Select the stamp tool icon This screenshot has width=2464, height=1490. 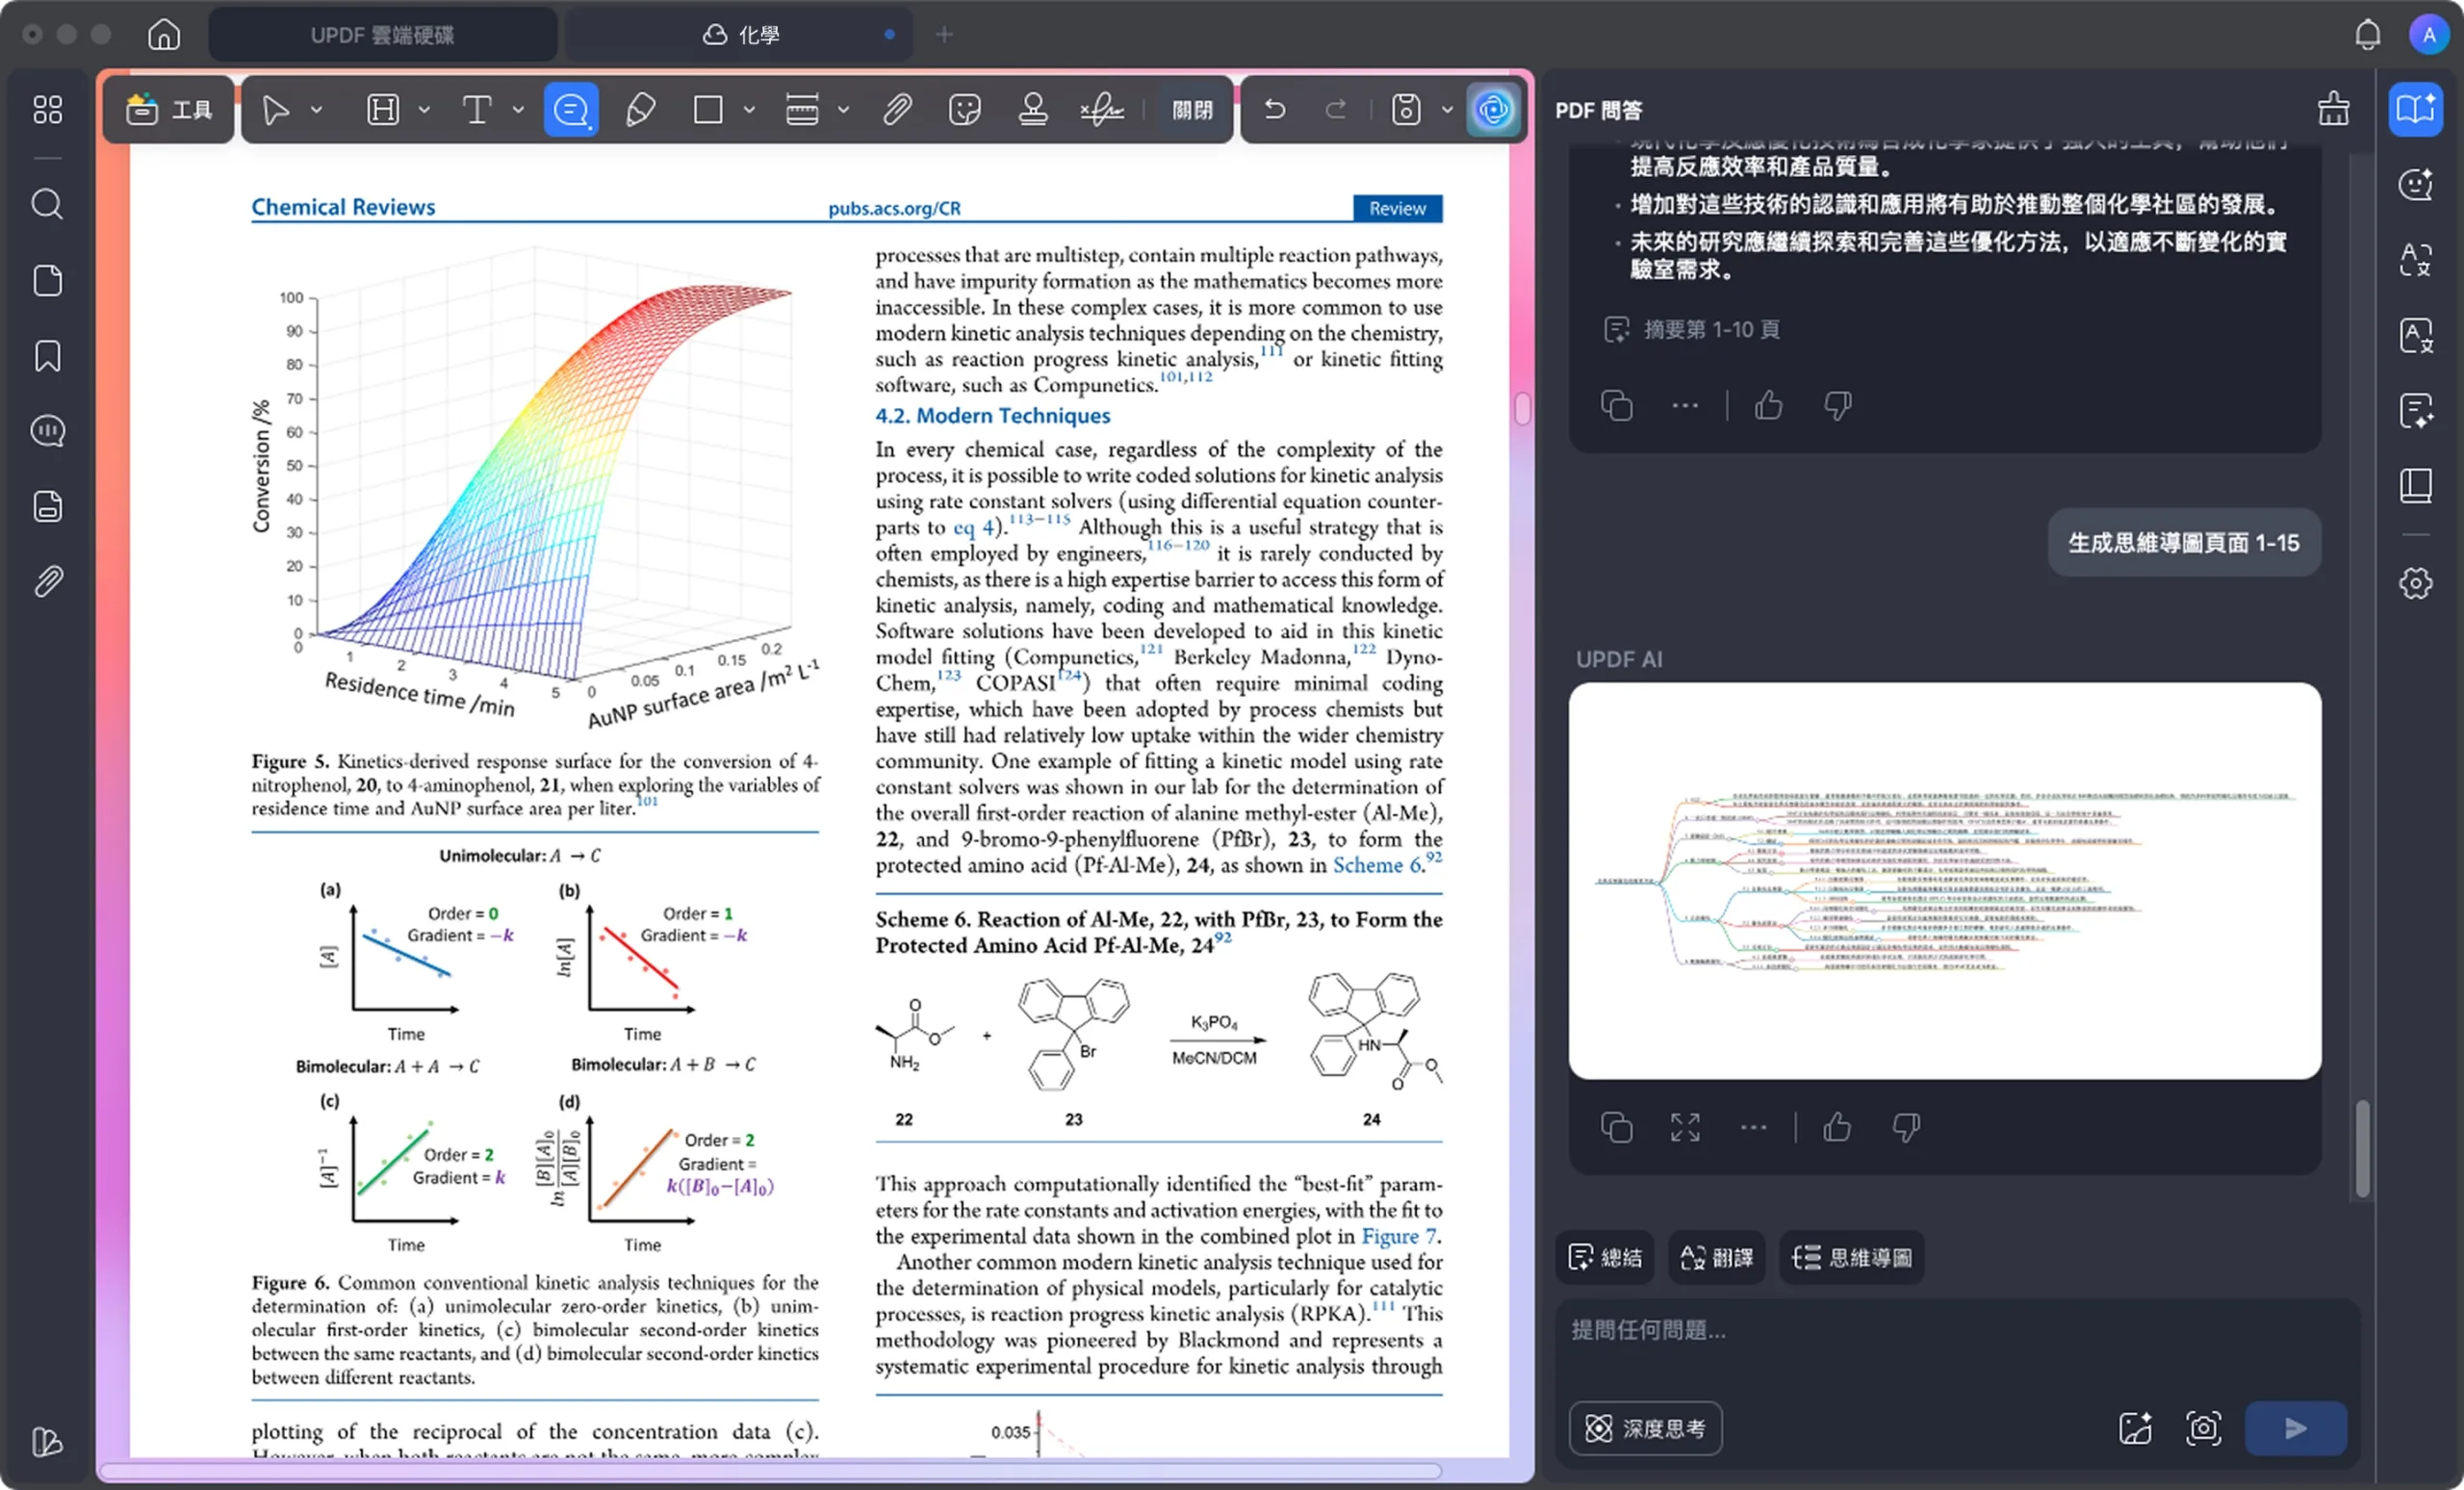[x=1032, y=109]
